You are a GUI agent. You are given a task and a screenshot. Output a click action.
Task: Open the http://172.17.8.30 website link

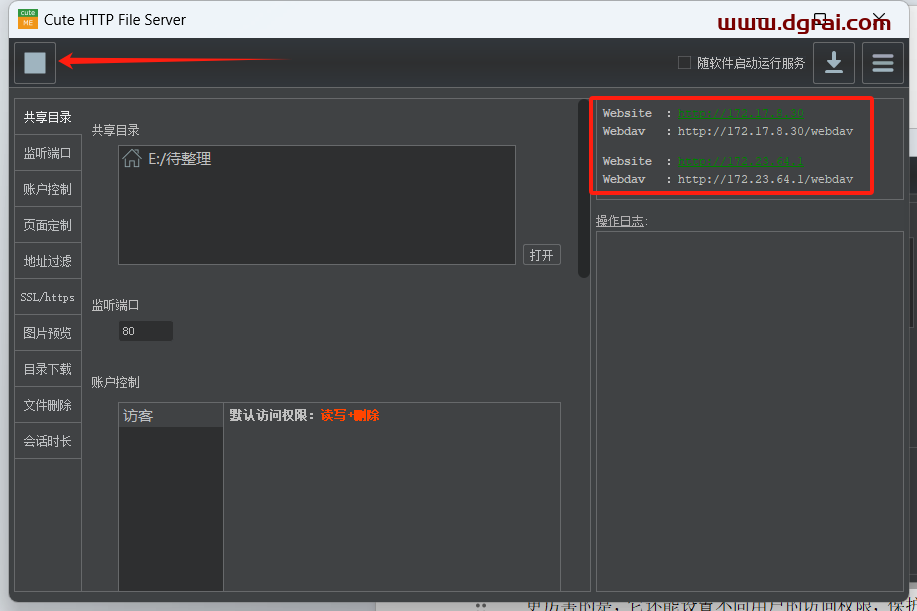coord(740,113)
